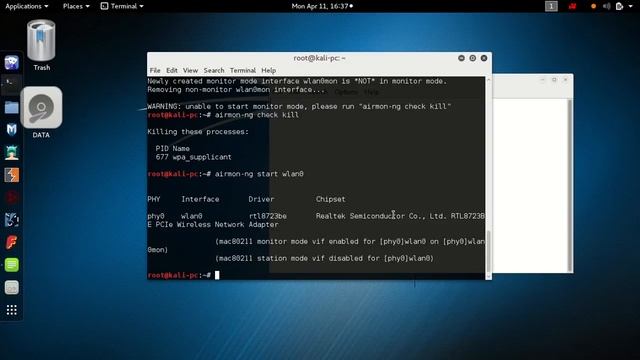This screenshot has height=360, width=640.
Task: Launch Faraday red F icon in dock
Action: 11,242
